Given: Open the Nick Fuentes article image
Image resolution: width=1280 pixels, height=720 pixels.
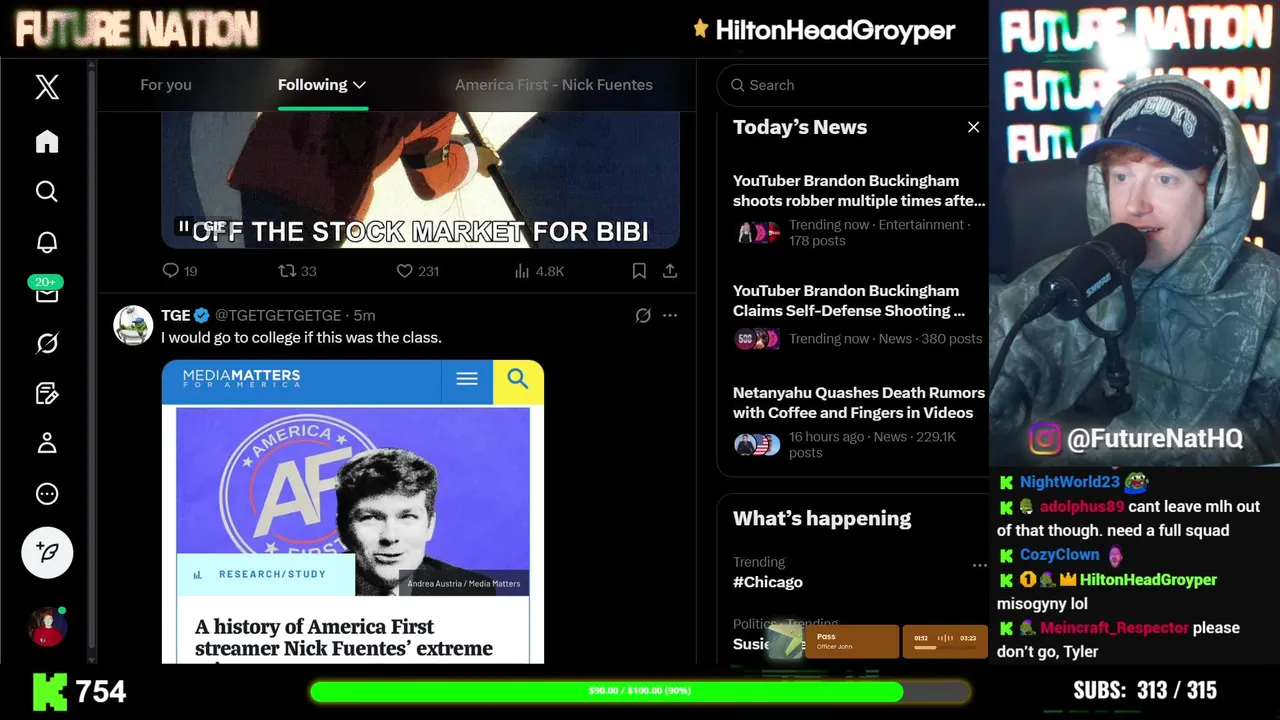Looking at the screenshot, I should tap(353, 502).
